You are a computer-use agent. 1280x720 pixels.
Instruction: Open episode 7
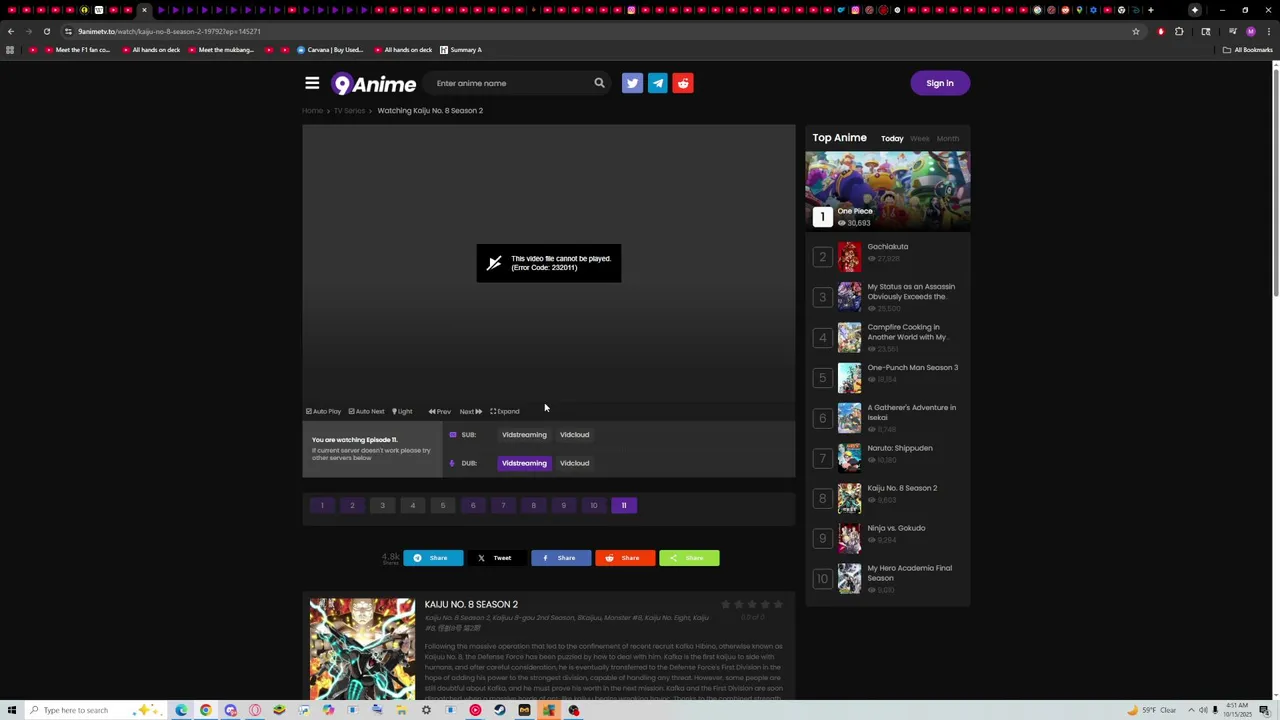click(503, 505)
